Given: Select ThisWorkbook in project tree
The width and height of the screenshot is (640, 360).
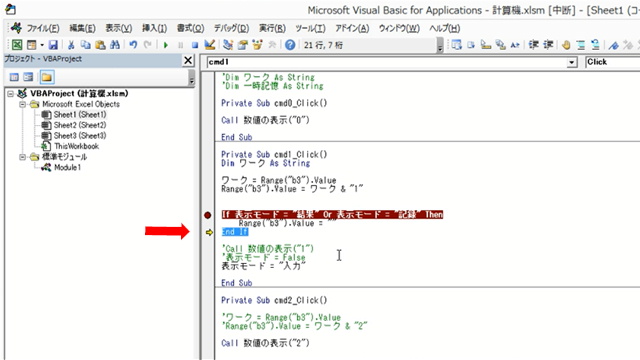Looking at the screenshot, I should coord(76,146).
